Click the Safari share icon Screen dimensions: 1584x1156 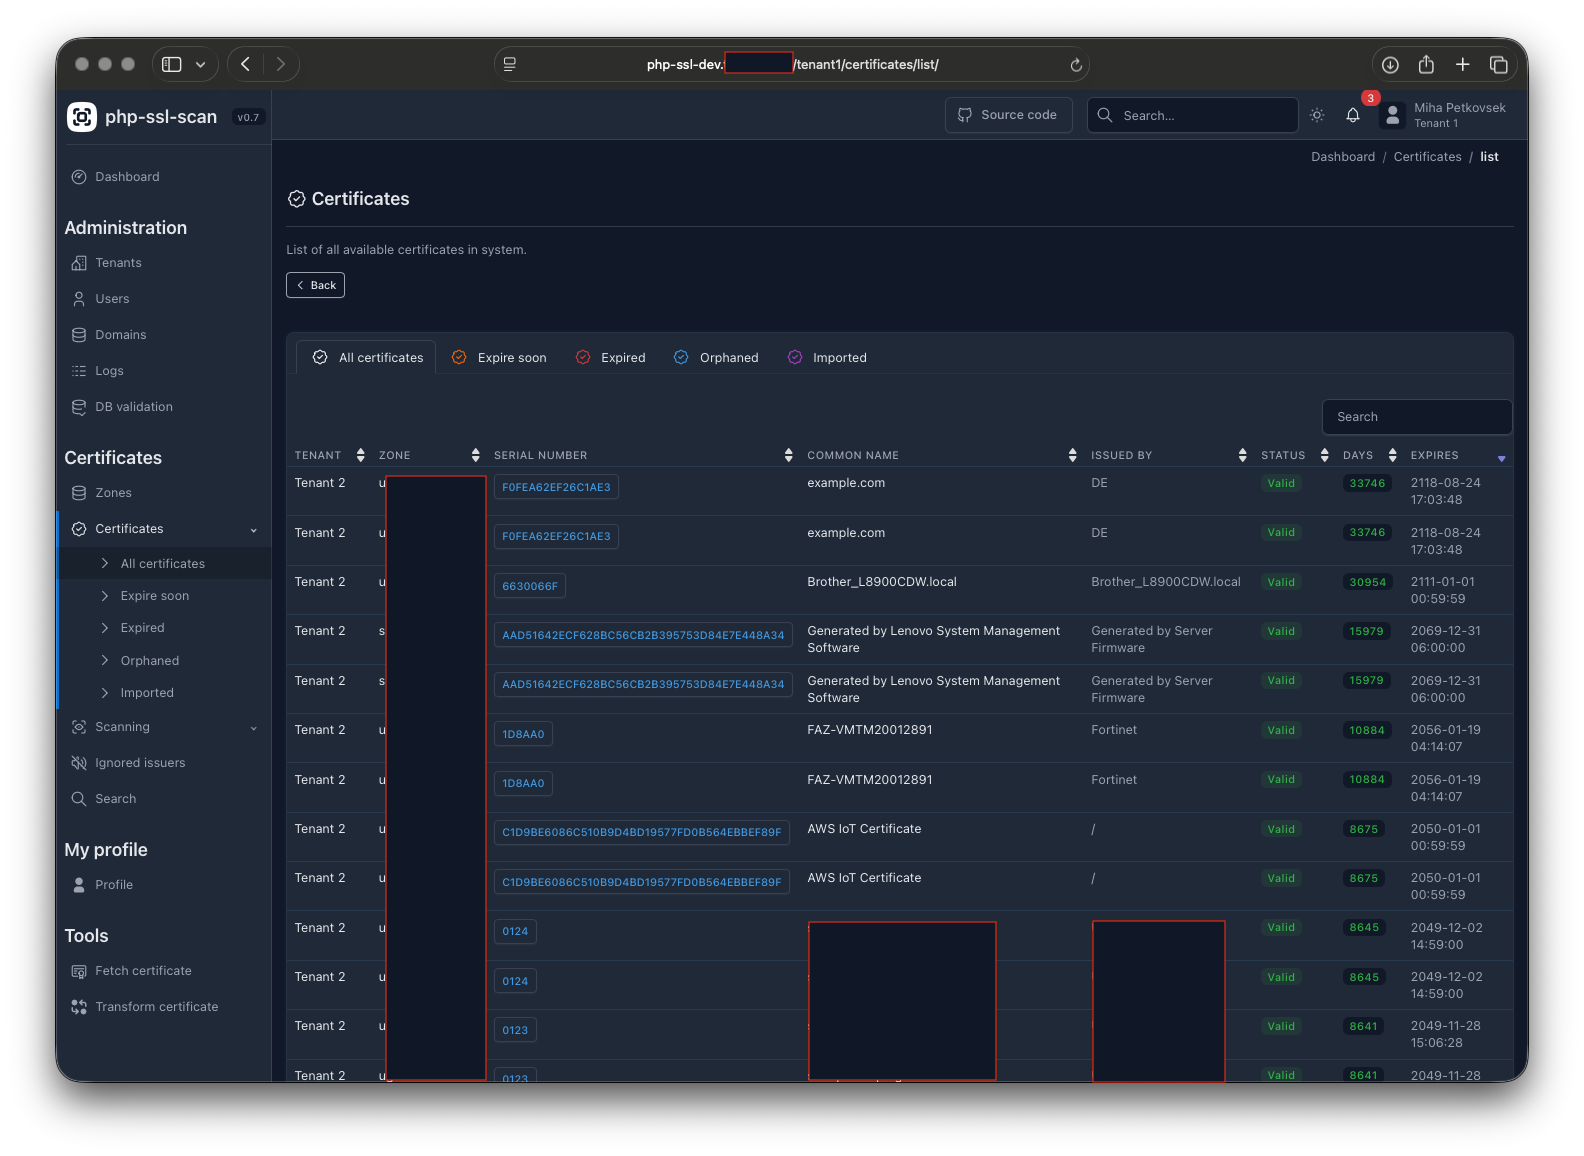coord(1426,65)
